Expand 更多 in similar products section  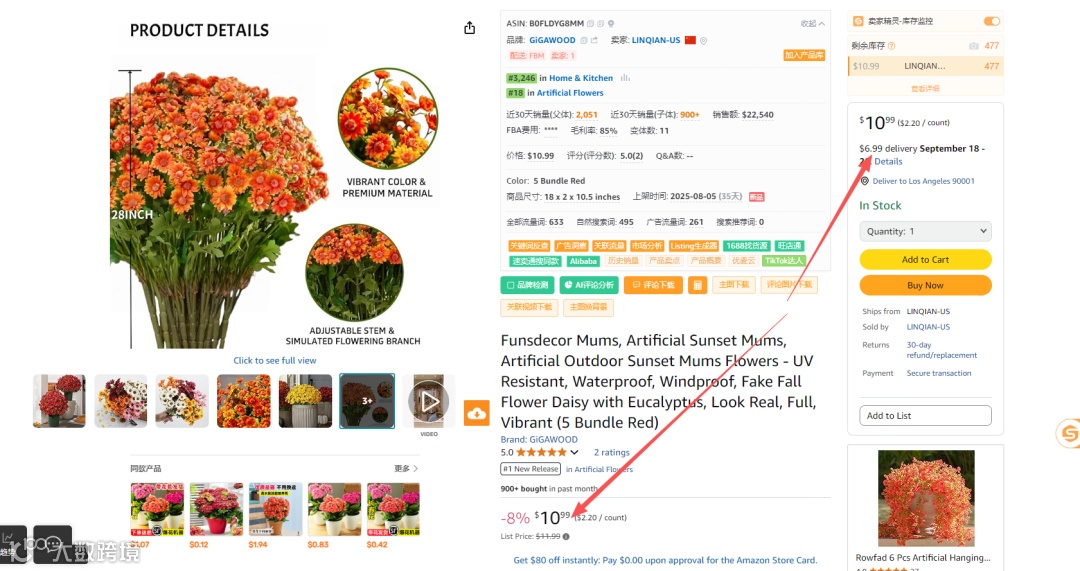coord(406,468)
